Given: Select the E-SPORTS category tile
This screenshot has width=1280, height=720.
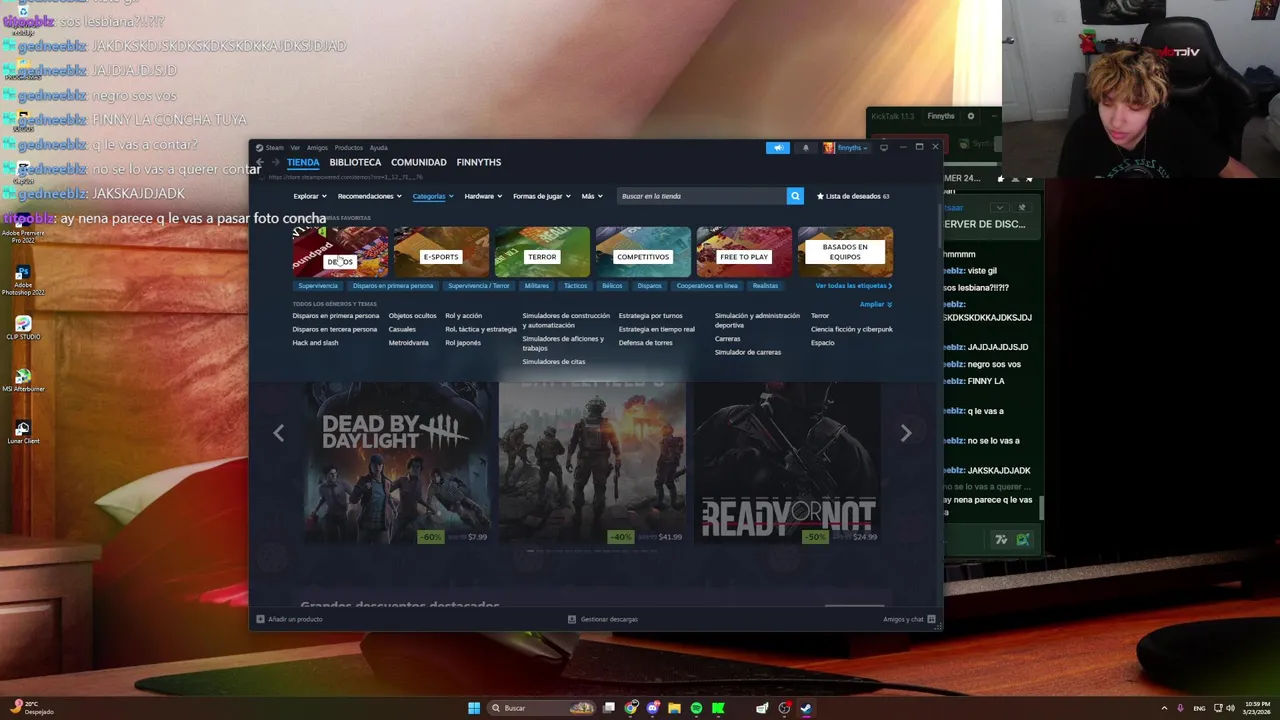Looking at the screenshot, I should tap(441, 252).
